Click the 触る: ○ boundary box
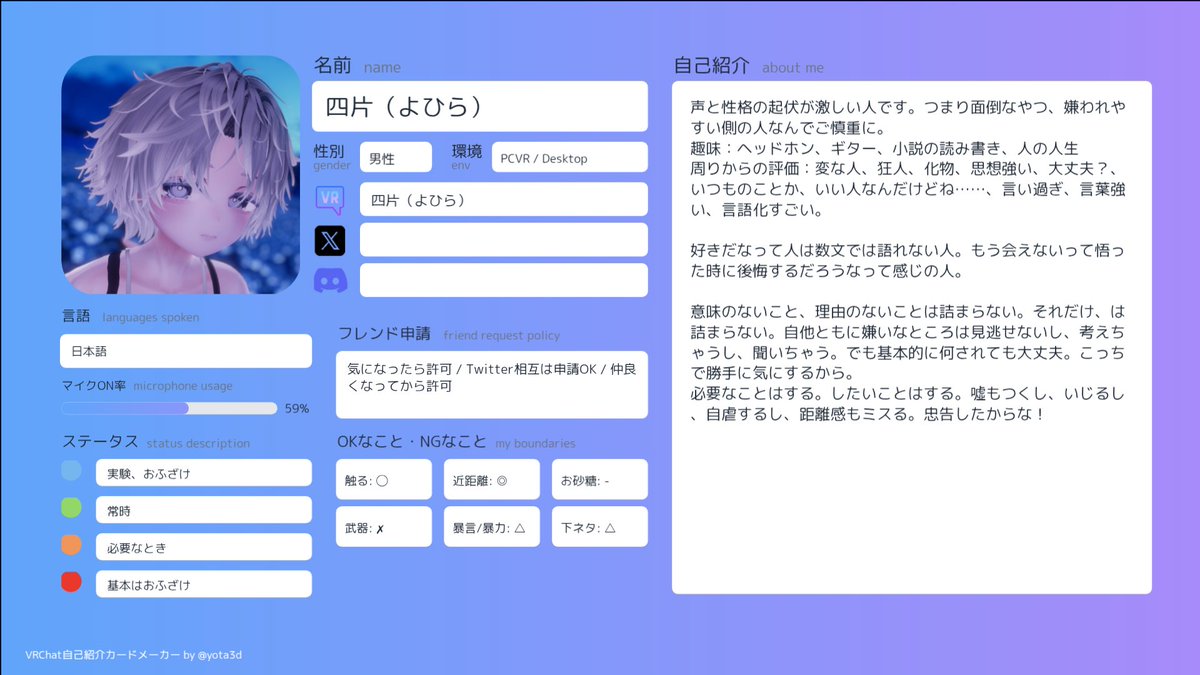1200x675 pixels. [384, 479]
